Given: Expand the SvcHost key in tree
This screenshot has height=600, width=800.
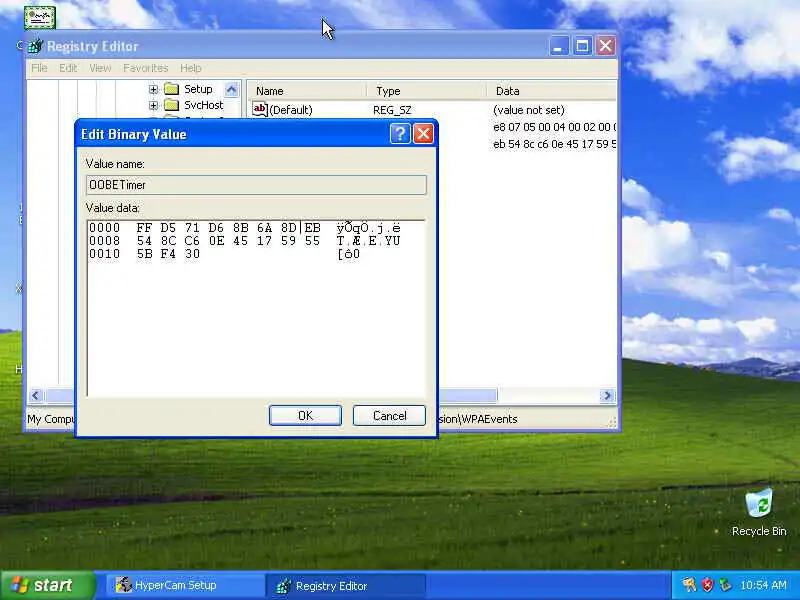Looking at the screenshot, I should click(x=153, y=105).
